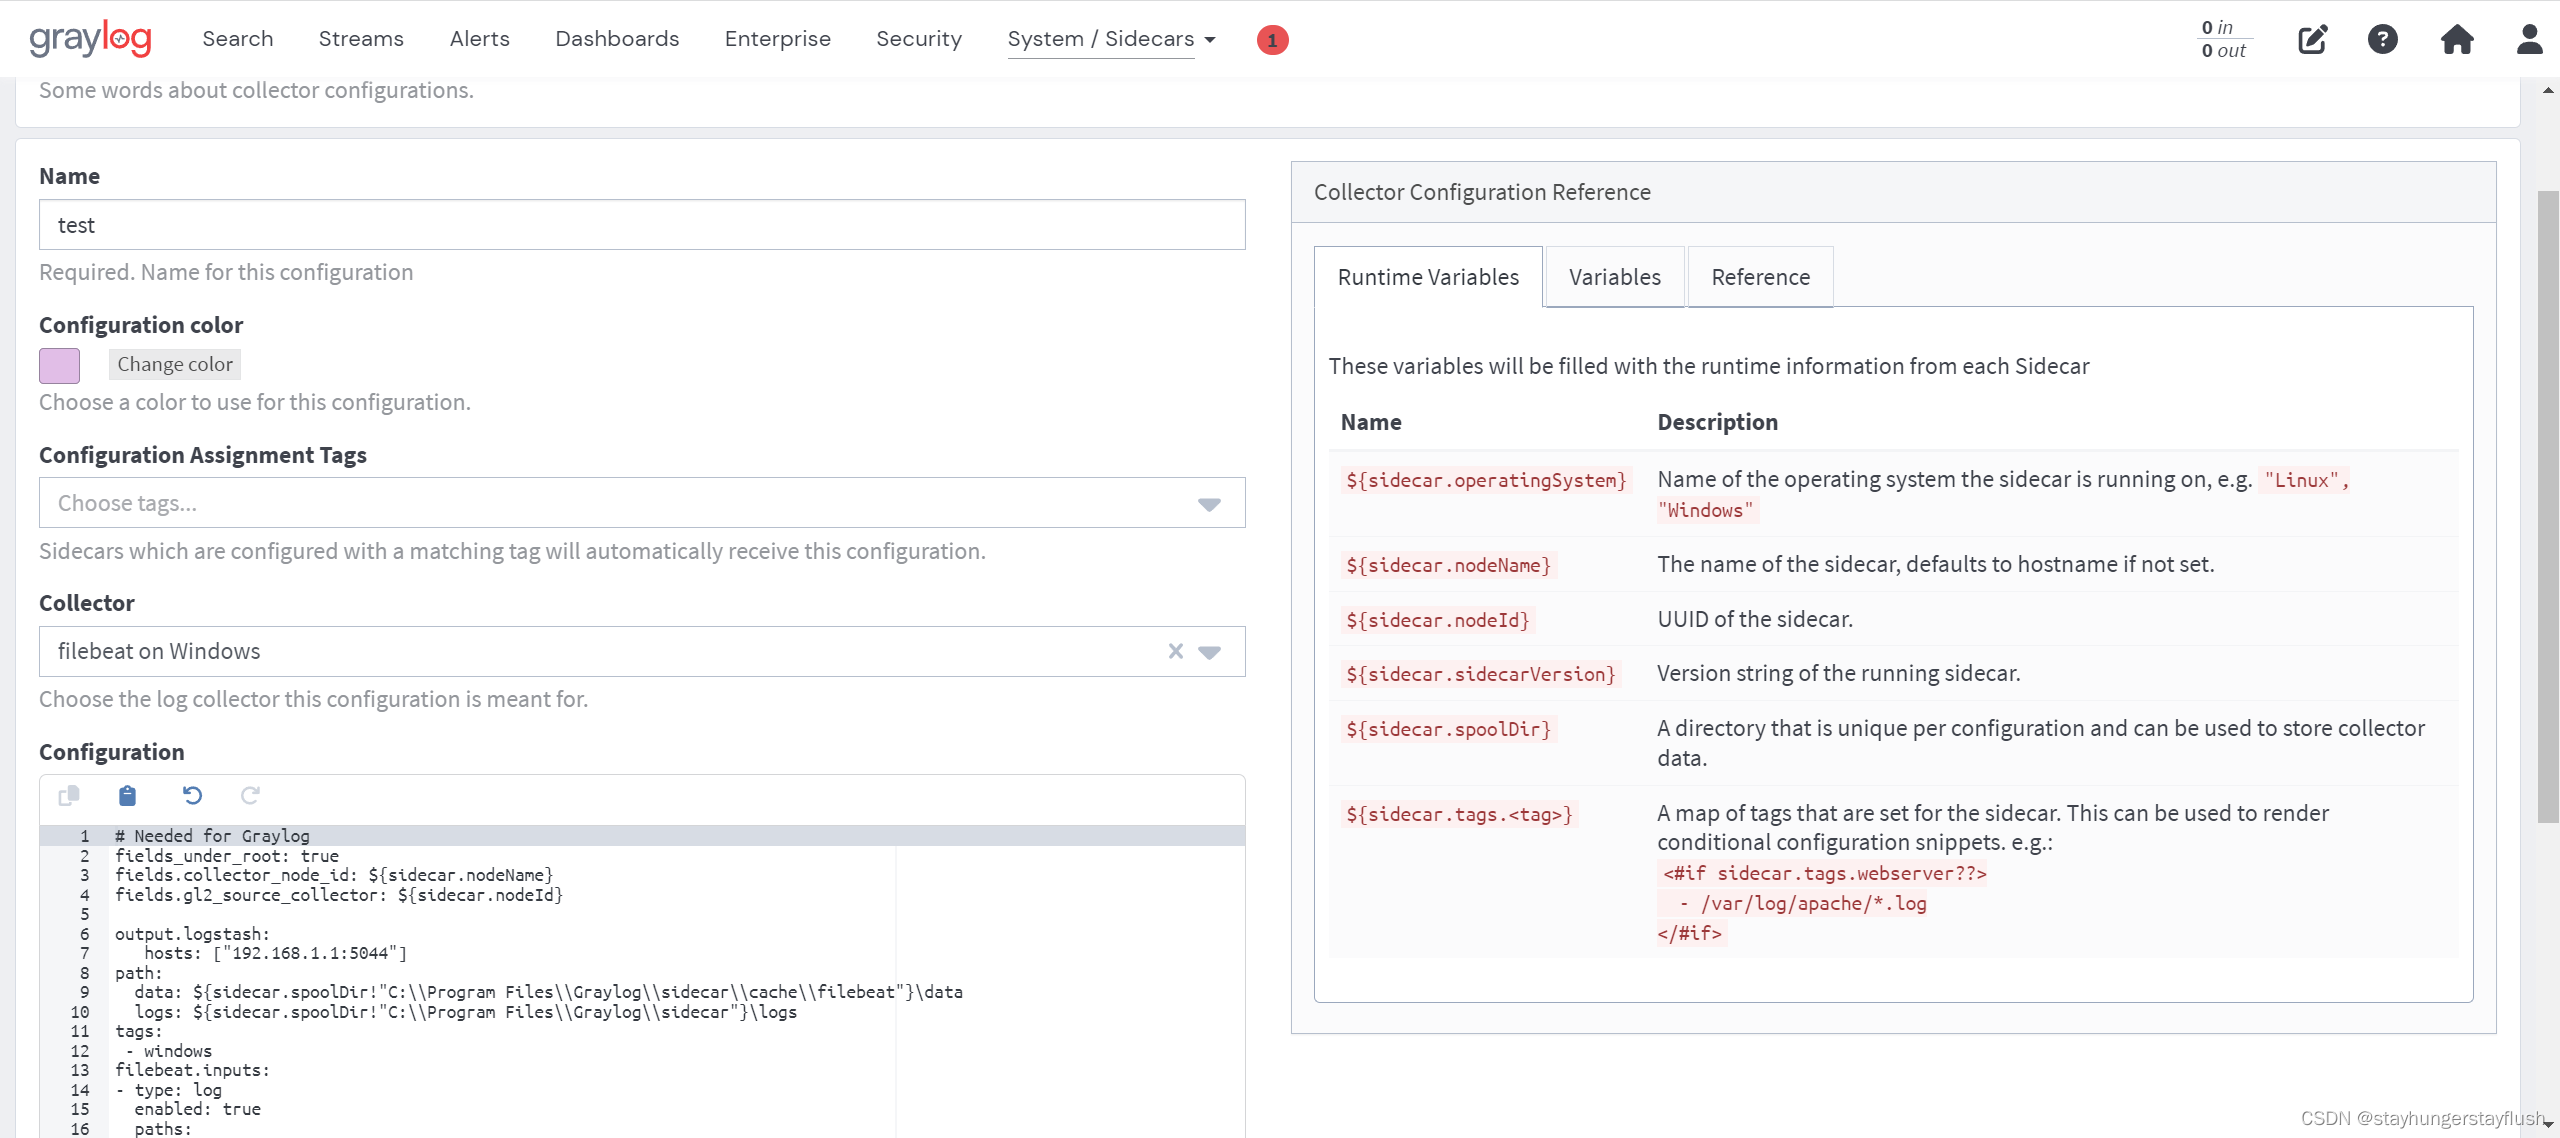Click the ${sidecar.nodeName} variable in the table

[x=1448, y=566]
